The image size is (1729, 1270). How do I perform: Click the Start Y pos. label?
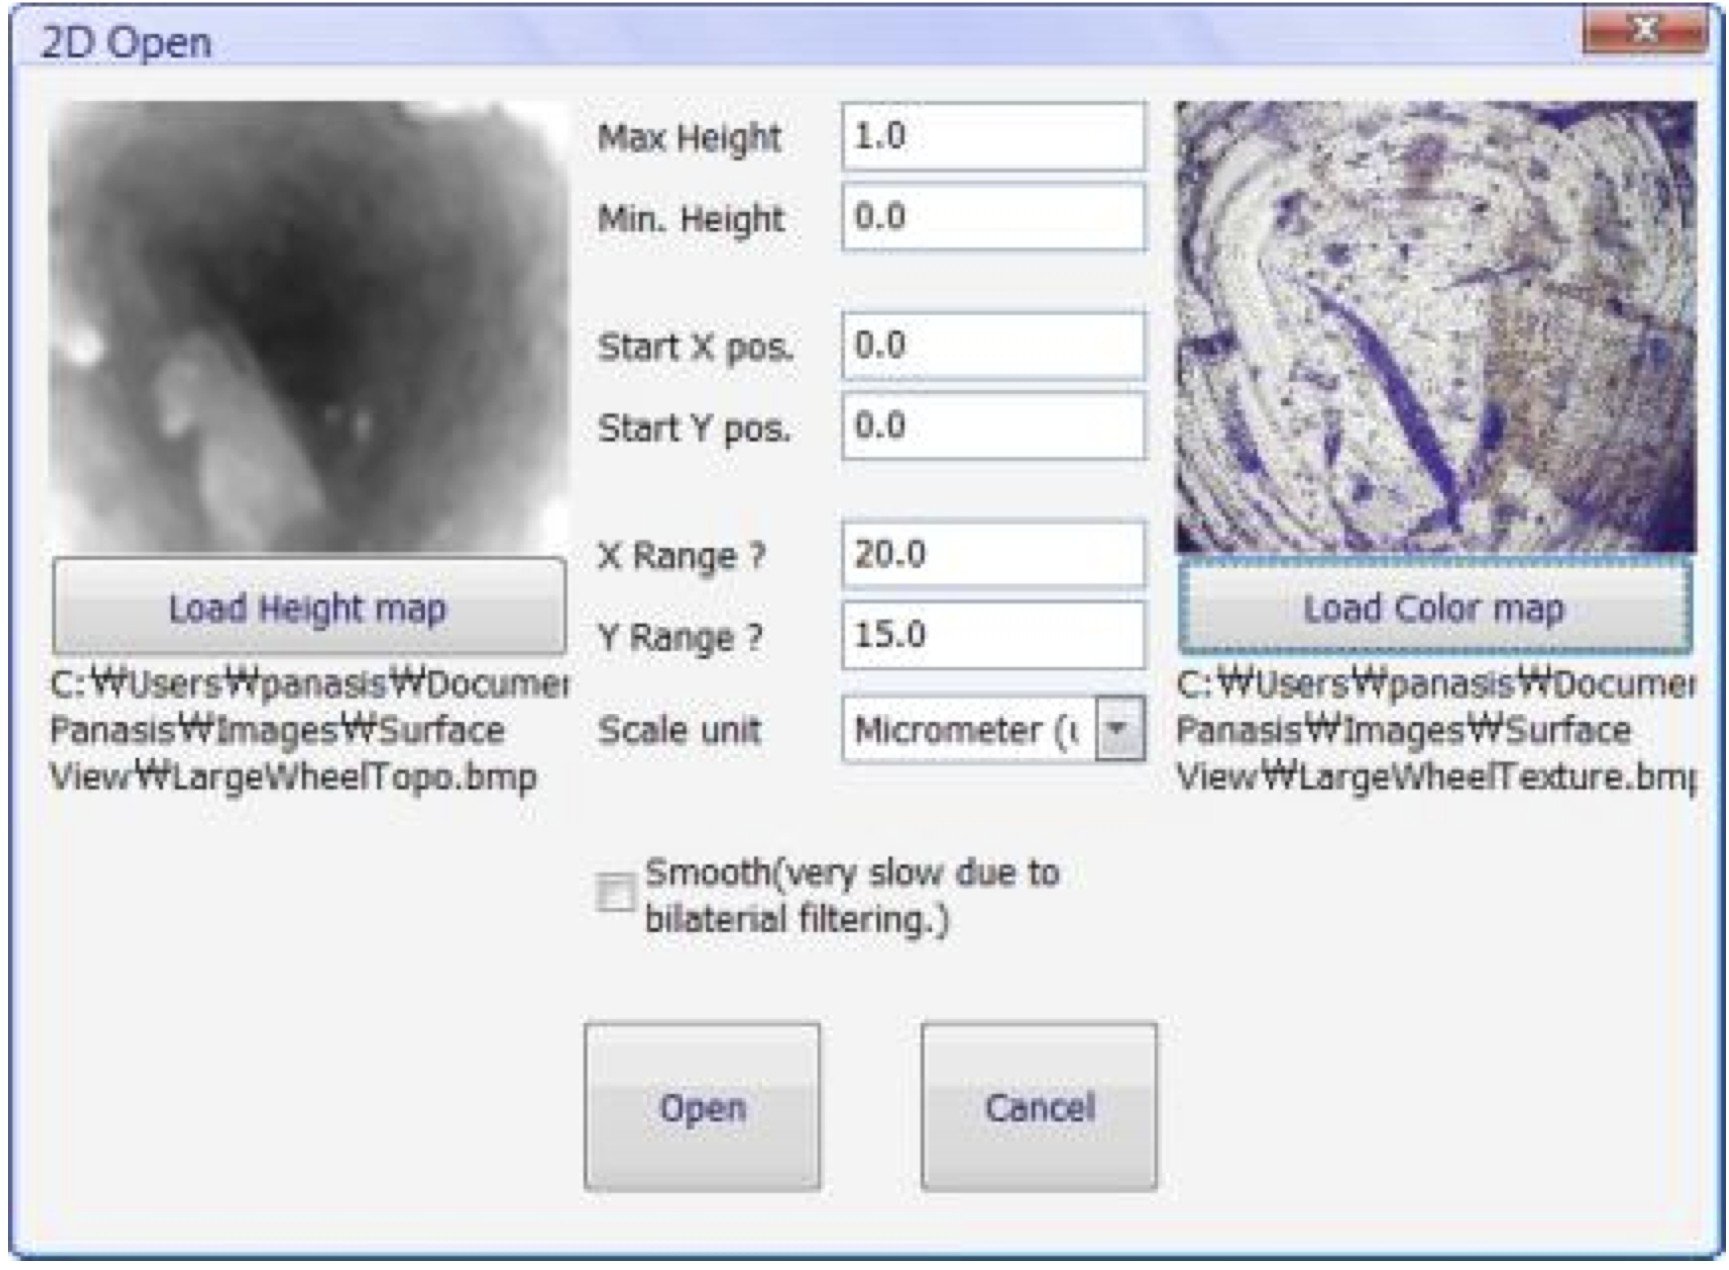(x=694, y=428)
